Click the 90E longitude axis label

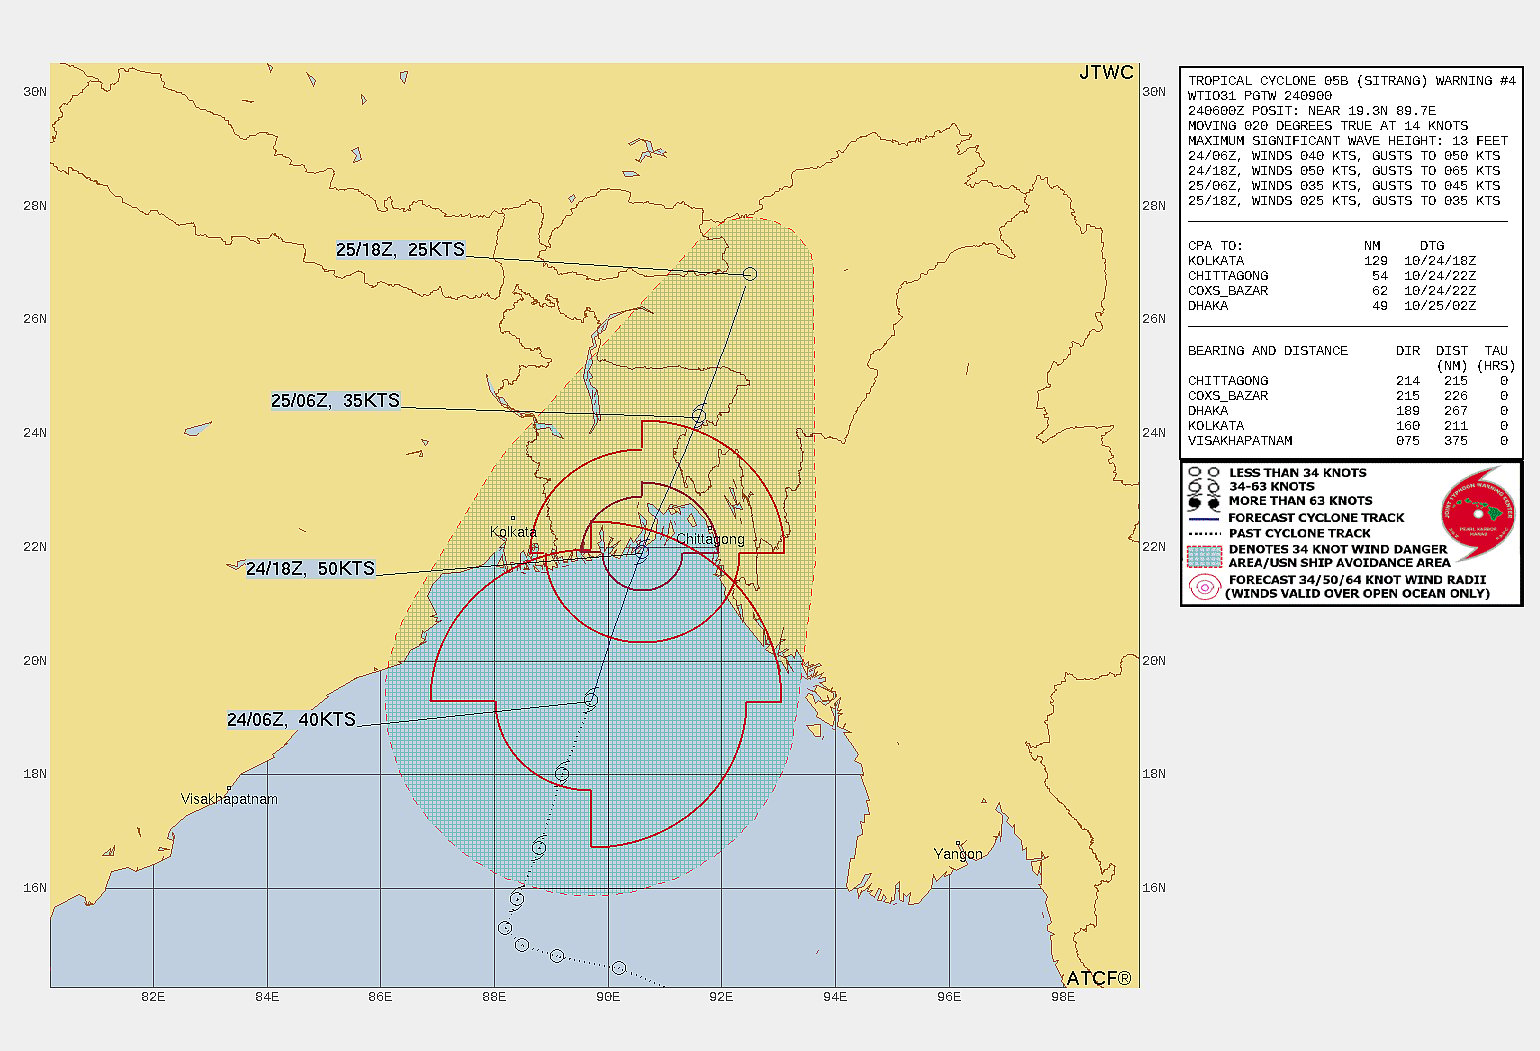pyautogui.click(x=608, y=997)
